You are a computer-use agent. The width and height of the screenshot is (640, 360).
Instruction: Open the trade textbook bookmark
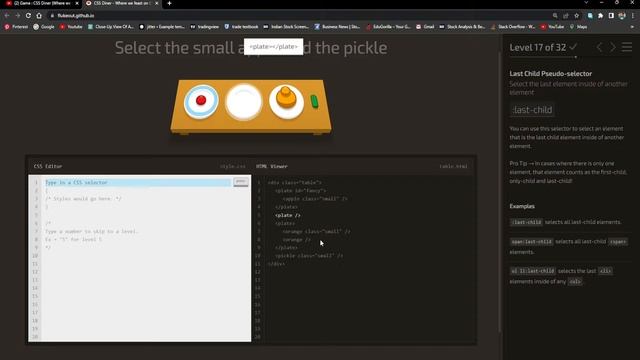coord(241,27)
